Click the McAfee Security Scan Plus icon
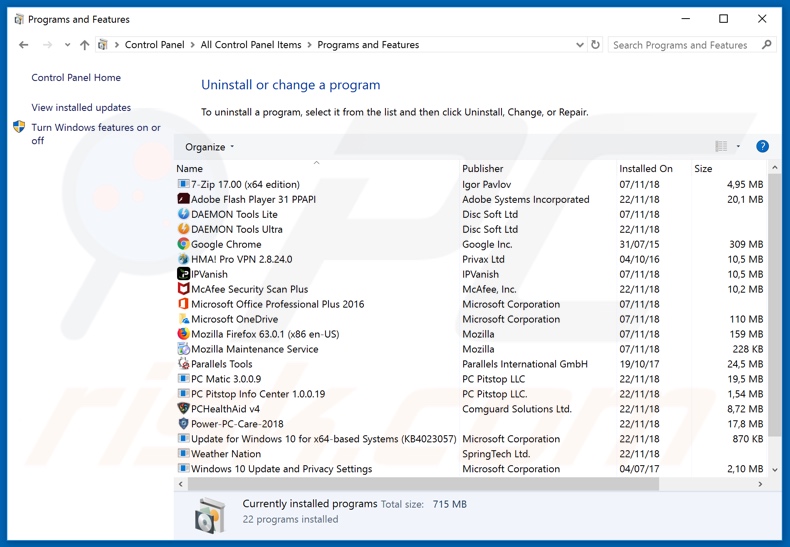790x547 pixels. tap(183, 289)
